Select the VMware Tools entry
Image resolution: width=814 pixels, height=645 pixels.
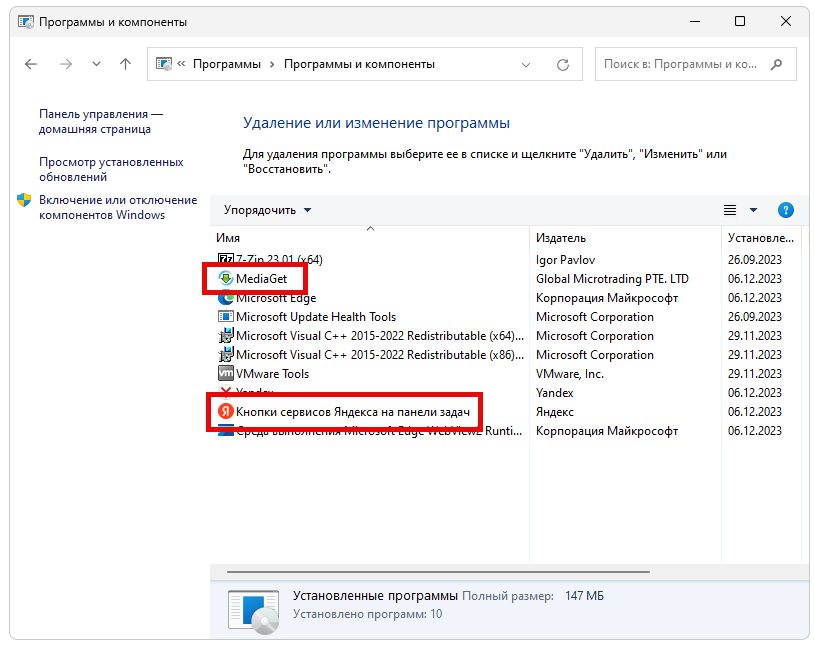pyautogui.click(x=272, y=374)
